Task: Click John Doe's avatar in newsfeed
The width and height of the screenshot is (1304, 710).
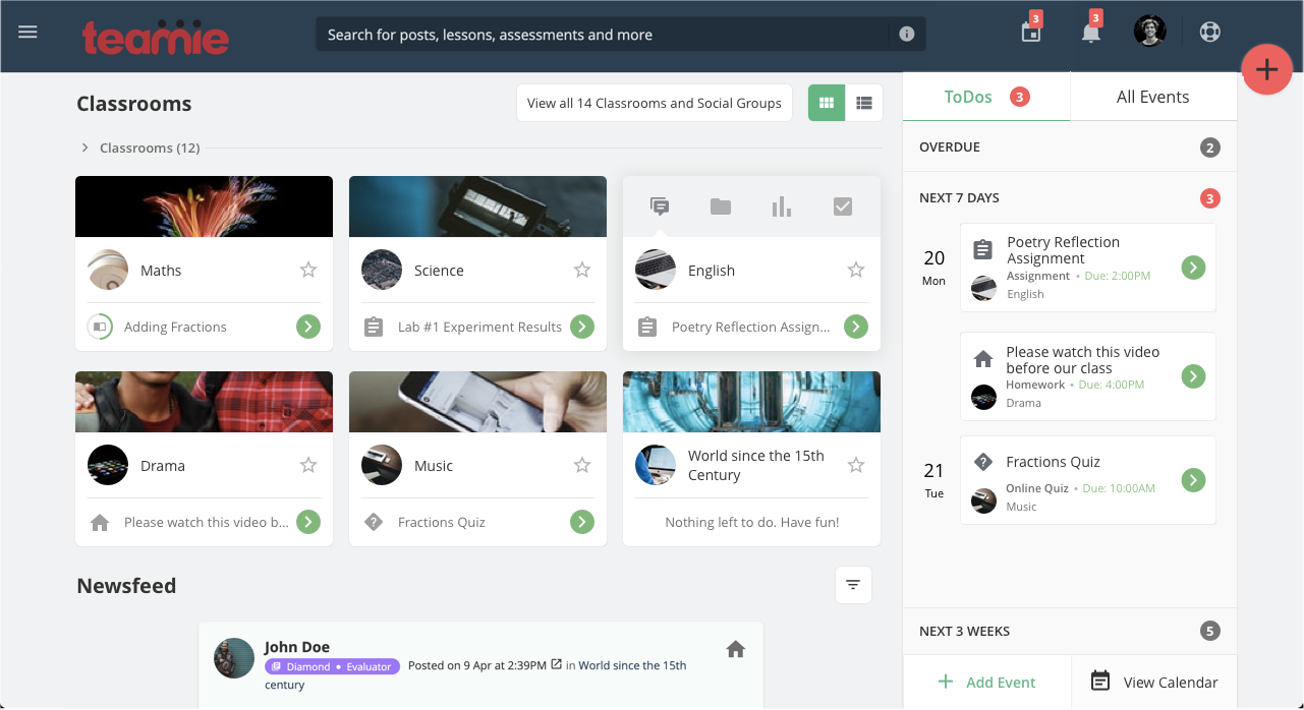Action: (234, 658)
